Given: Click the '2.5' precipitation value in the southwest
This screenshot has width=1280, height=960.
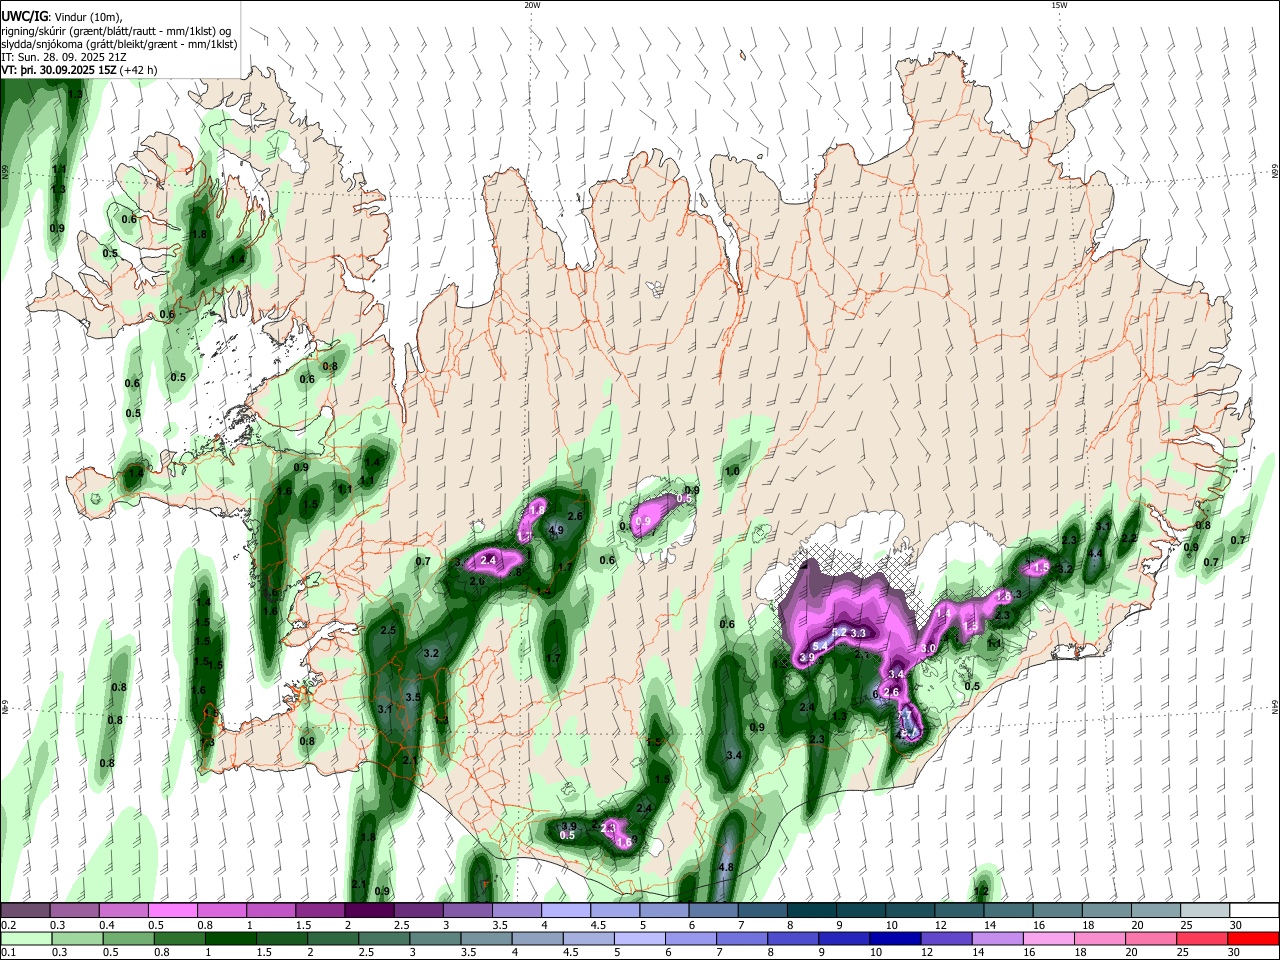Looking at the screenshot, I should click(389, 630).
